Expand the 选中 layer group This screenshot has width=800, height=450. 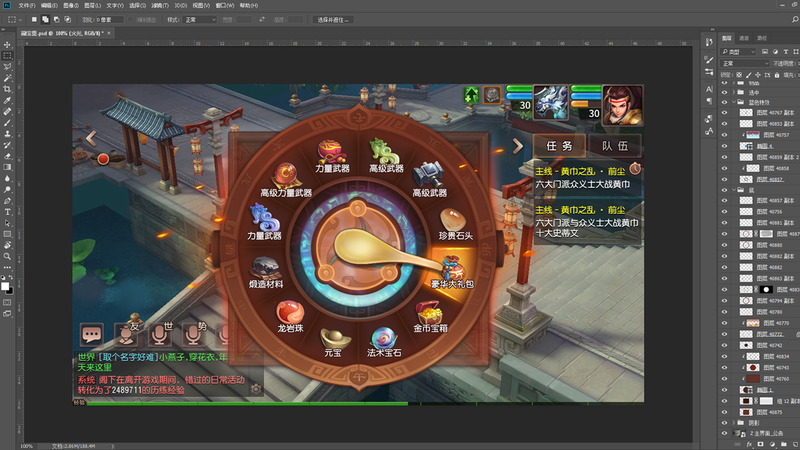734,92
